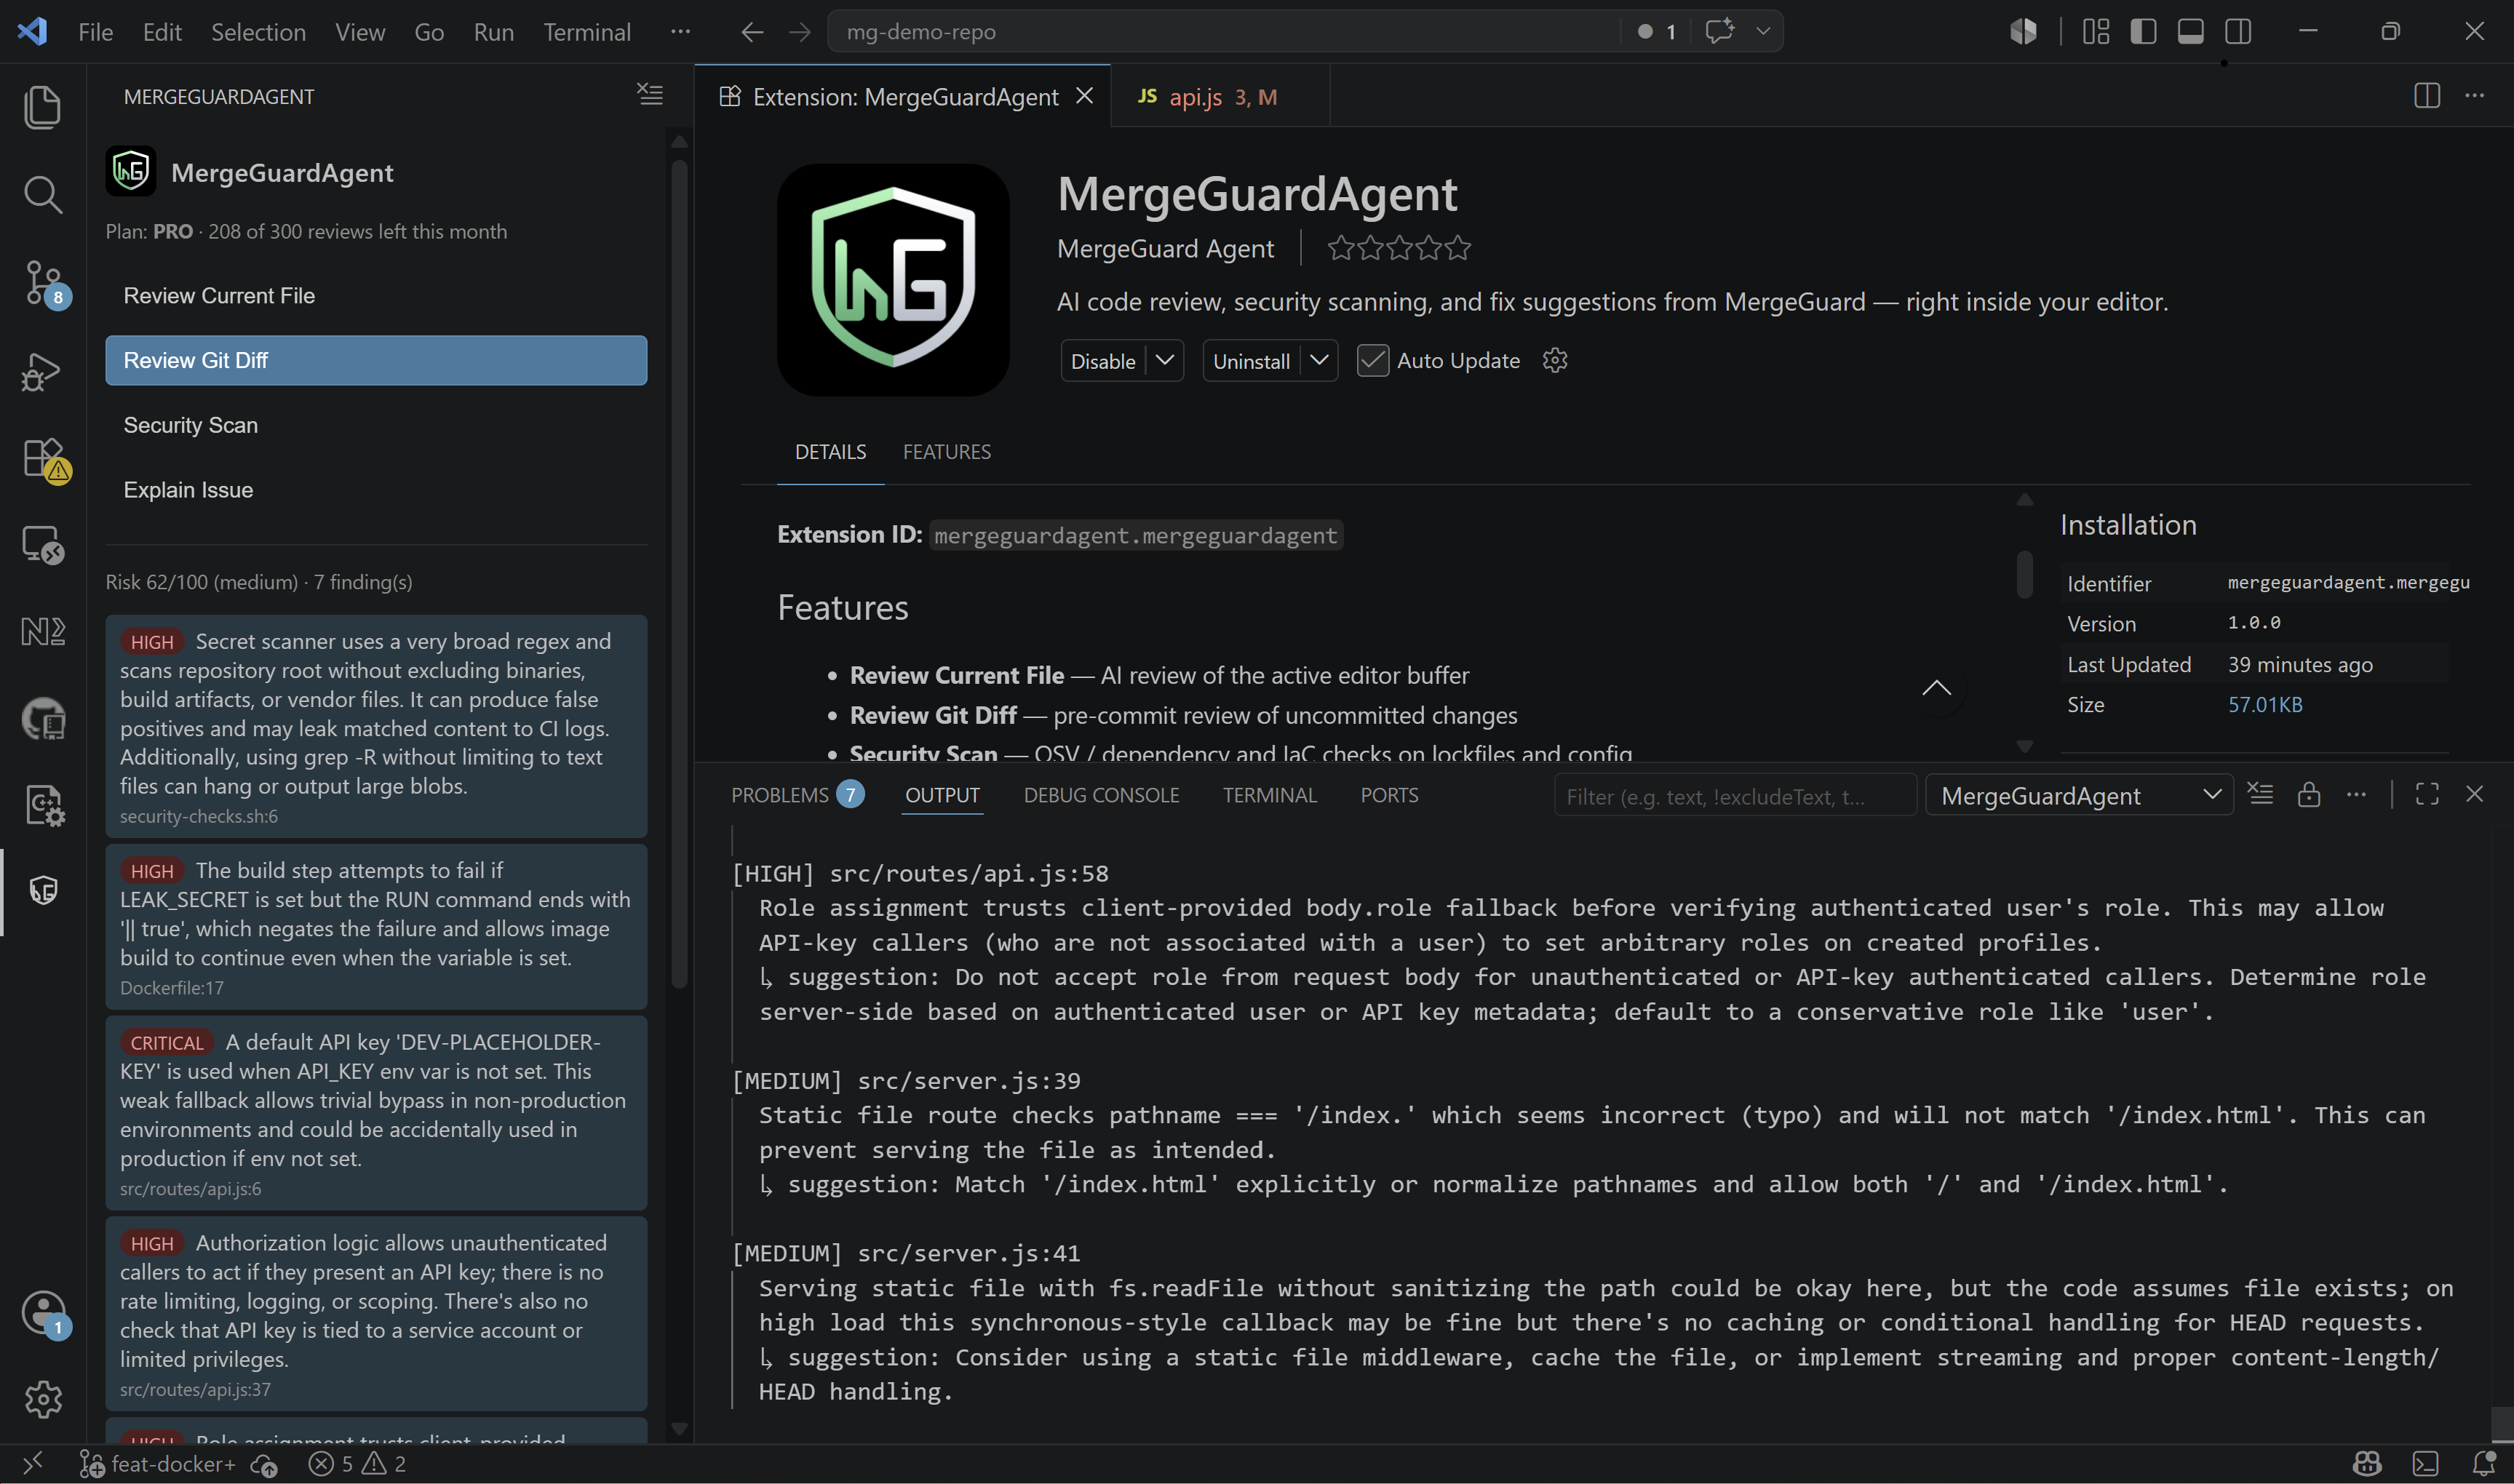The image size is (2514, 1484).
Task: Click the sidebar findings vertical scrollbar
Action: coord(679,575)
